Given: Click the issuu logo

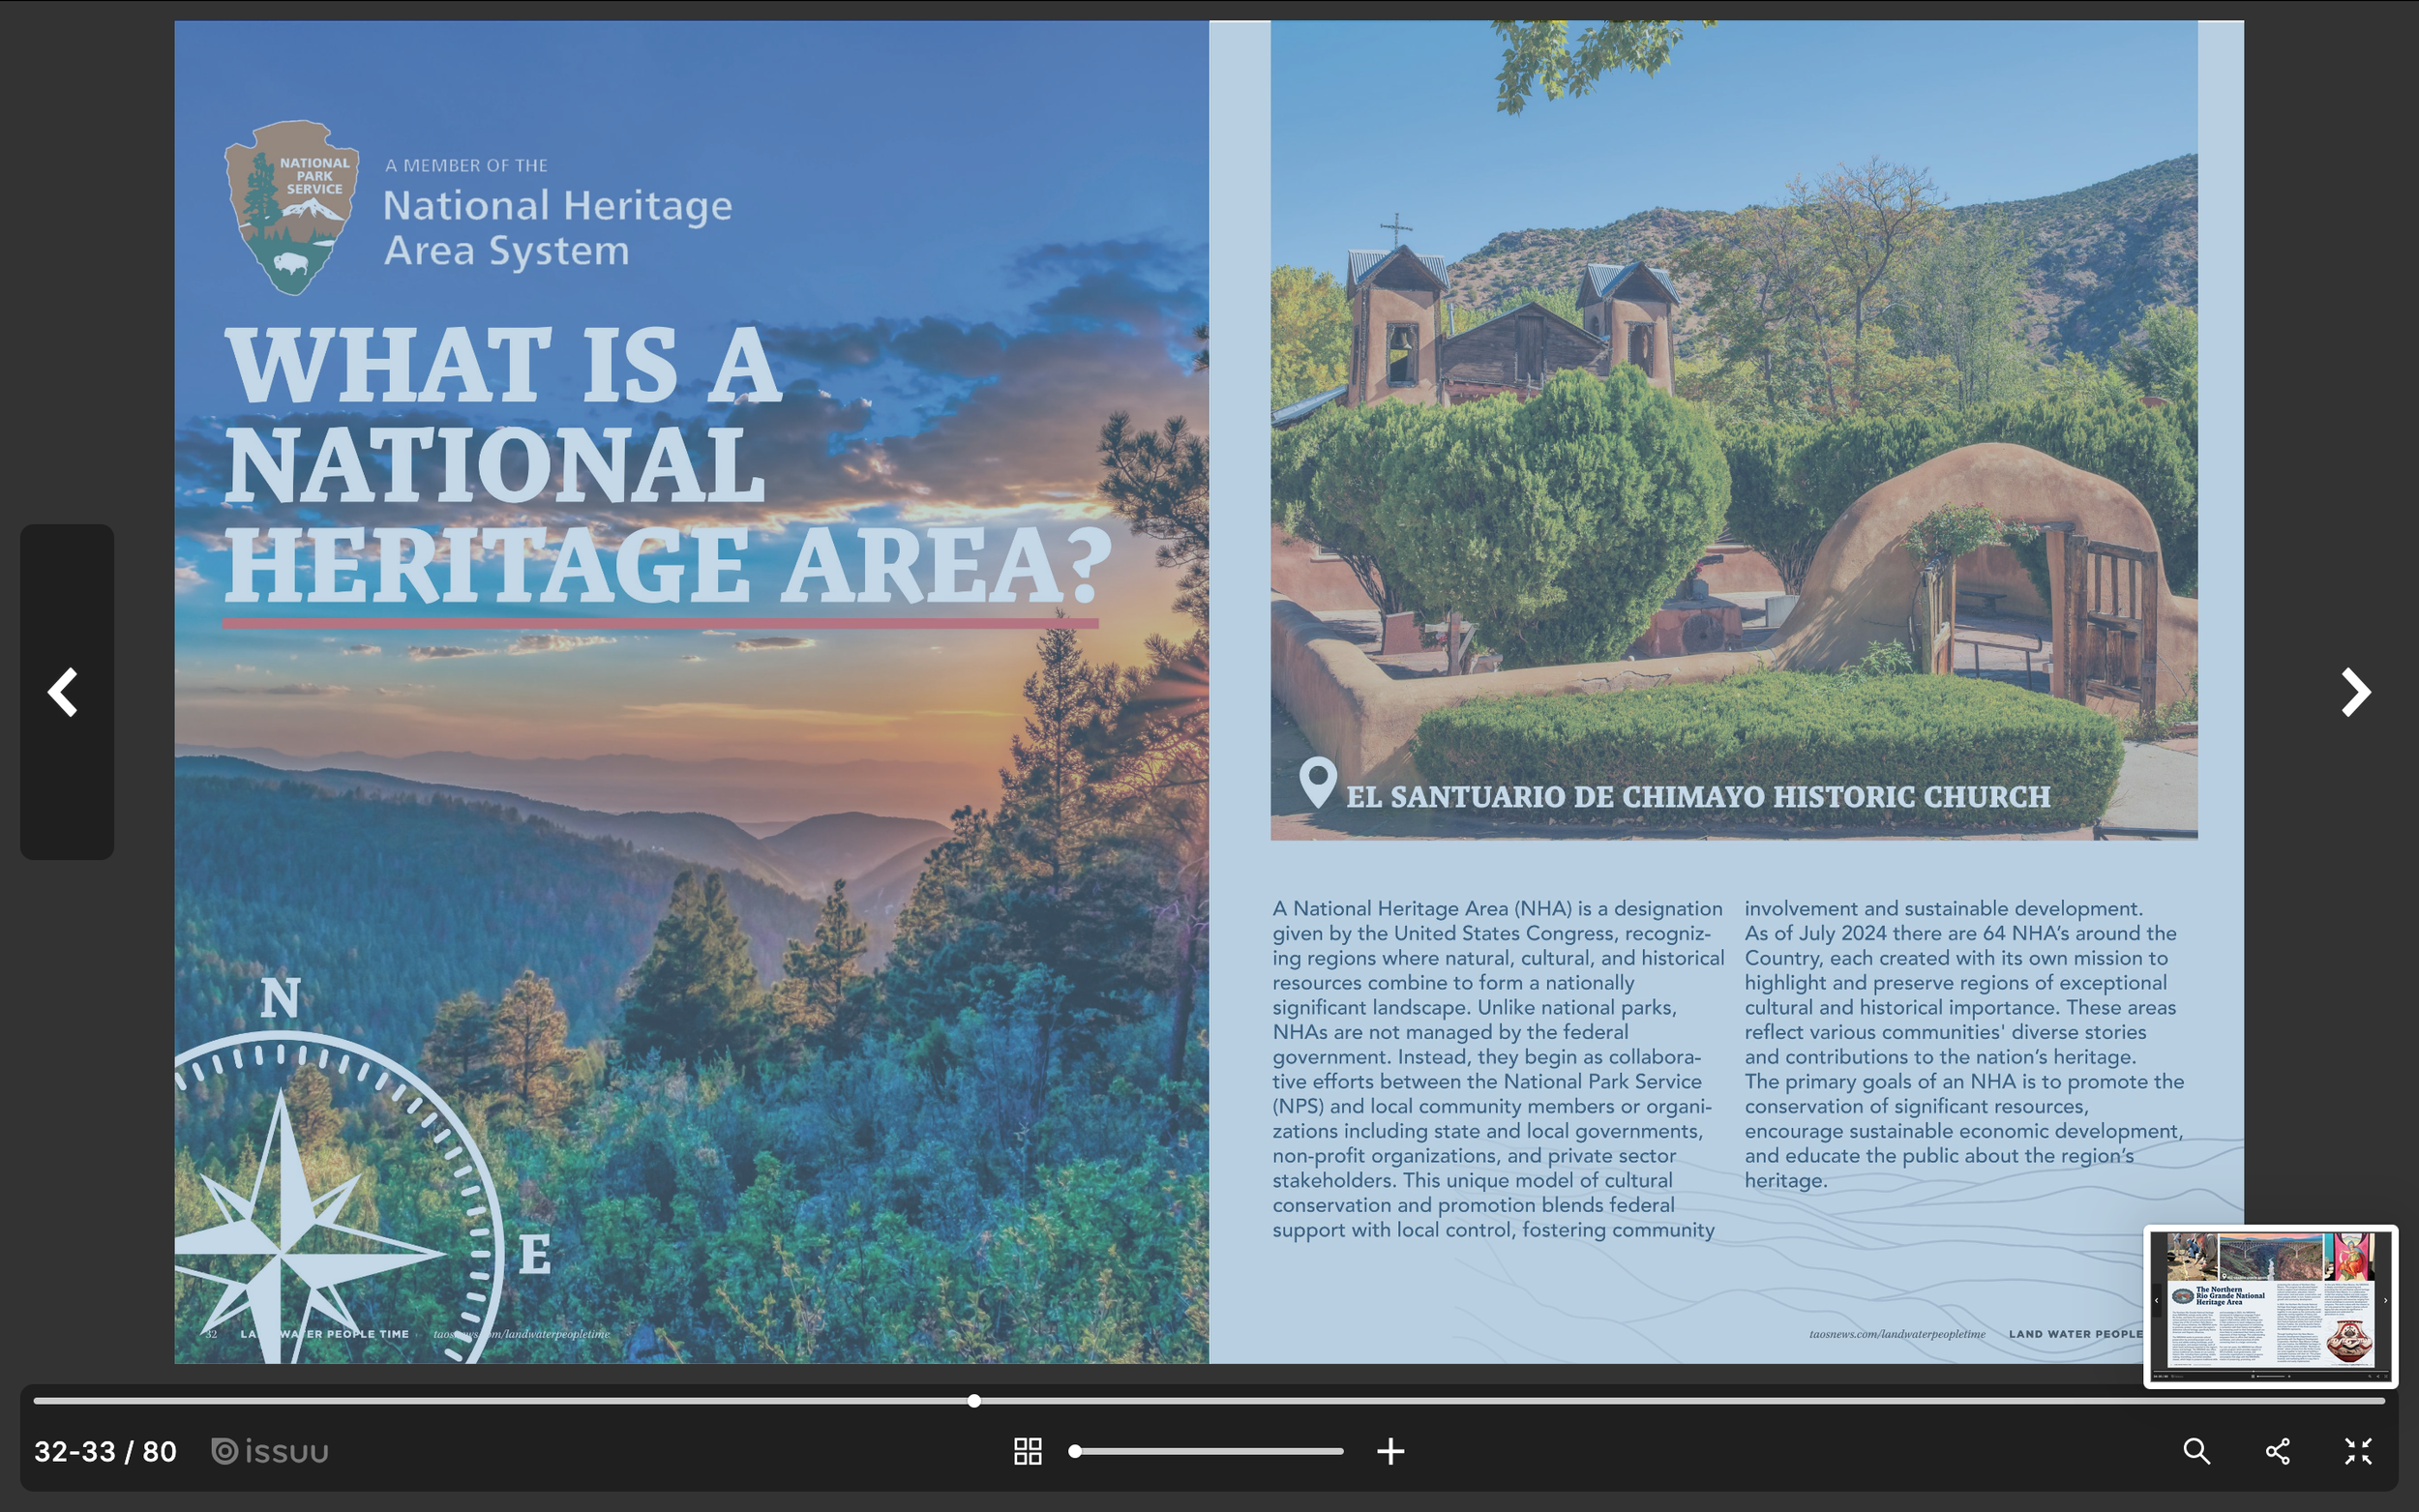Looking at the screenshot, I should (x=270, y=1451).
